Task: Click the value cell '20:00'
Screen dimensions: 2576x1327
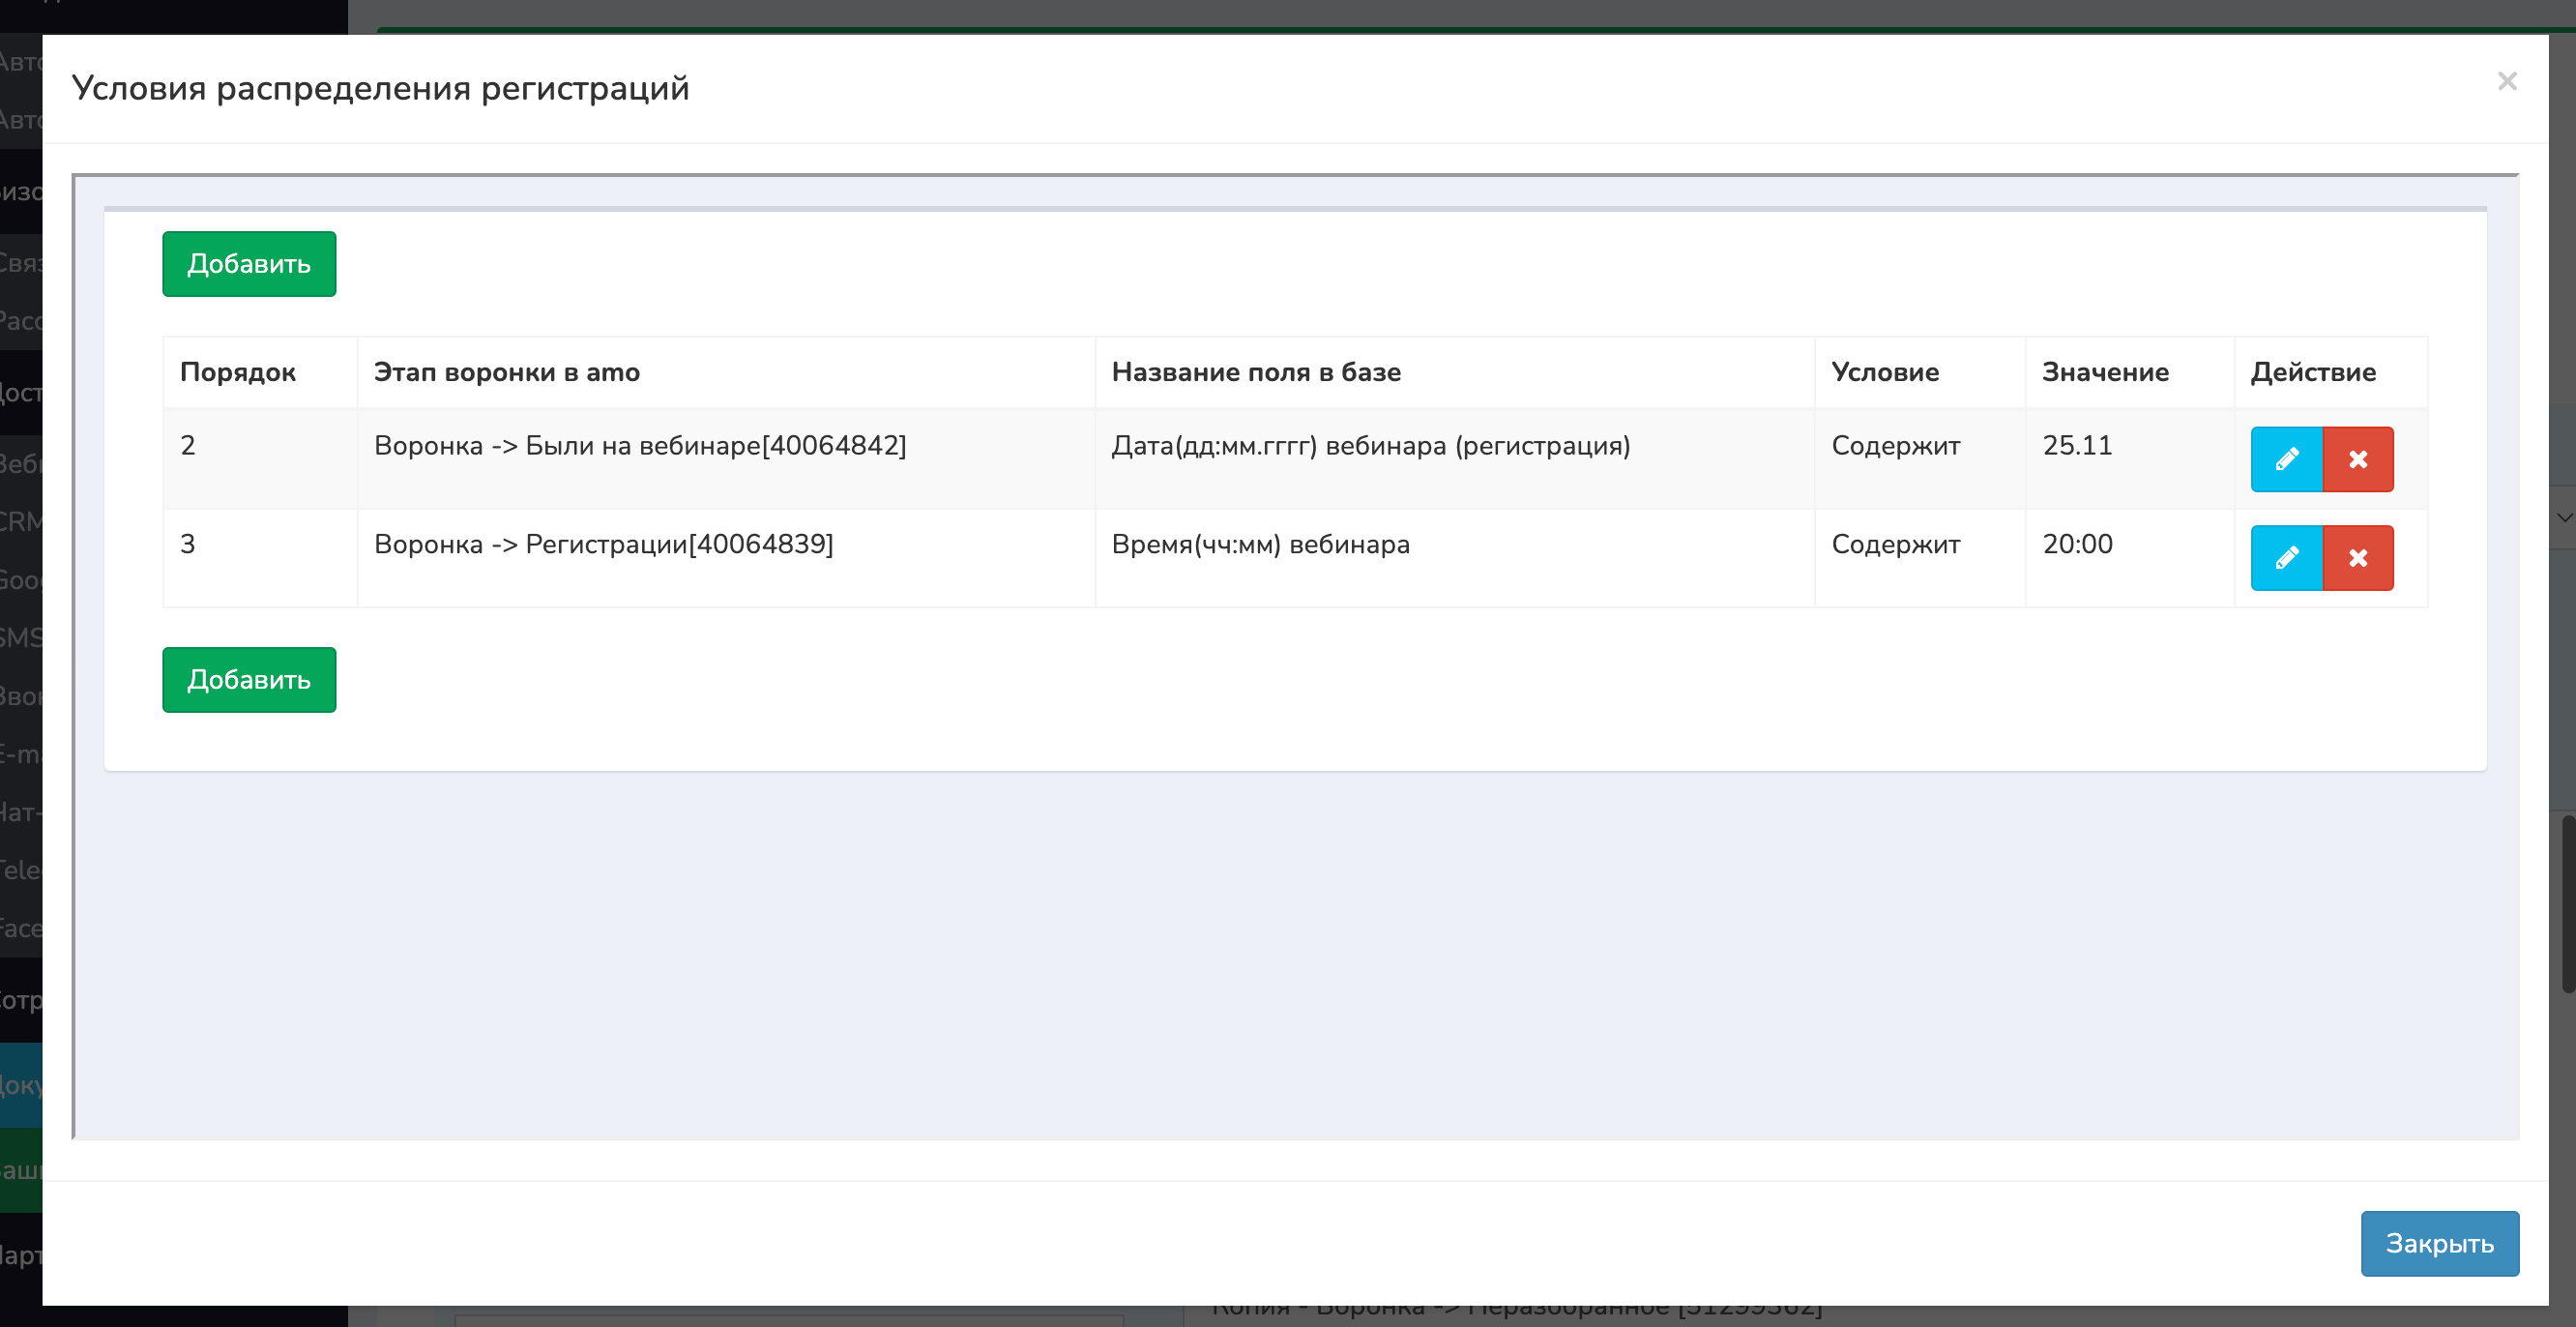Action: click(x=2077, y=545)
